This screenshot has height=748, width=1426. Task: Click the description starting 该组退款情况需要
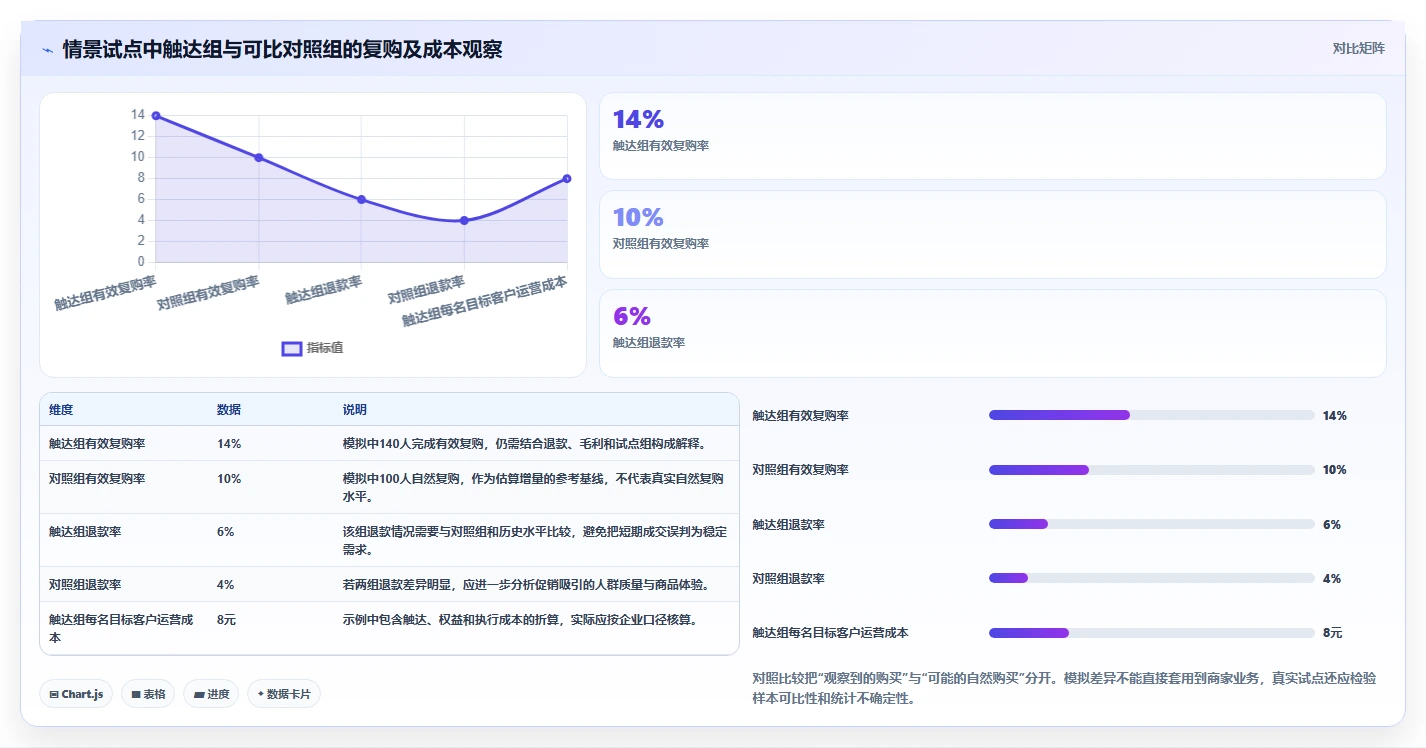tap(535, 541)
